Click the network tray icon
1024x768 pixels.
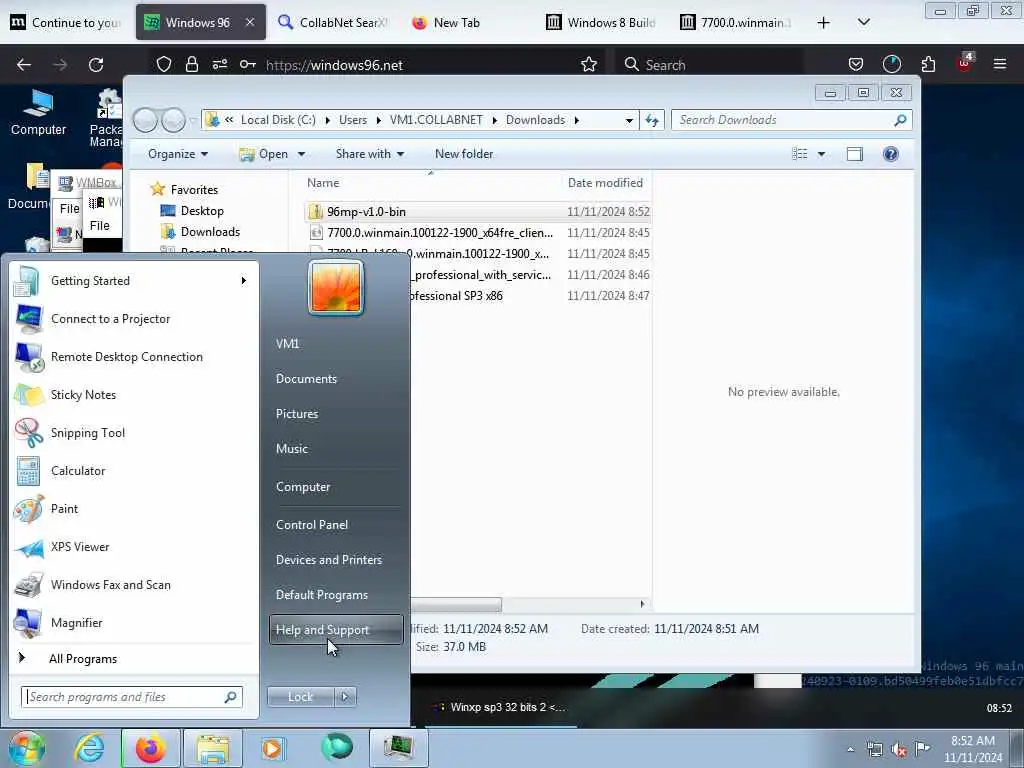pyautogui.click(x=874, y=749)
